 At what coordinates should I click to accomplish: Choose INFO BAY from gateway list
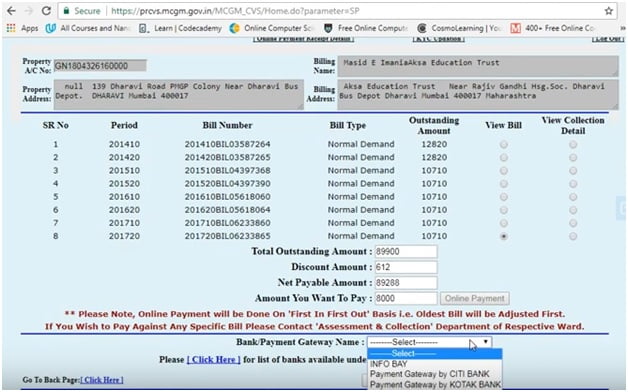tap(435, 364)
